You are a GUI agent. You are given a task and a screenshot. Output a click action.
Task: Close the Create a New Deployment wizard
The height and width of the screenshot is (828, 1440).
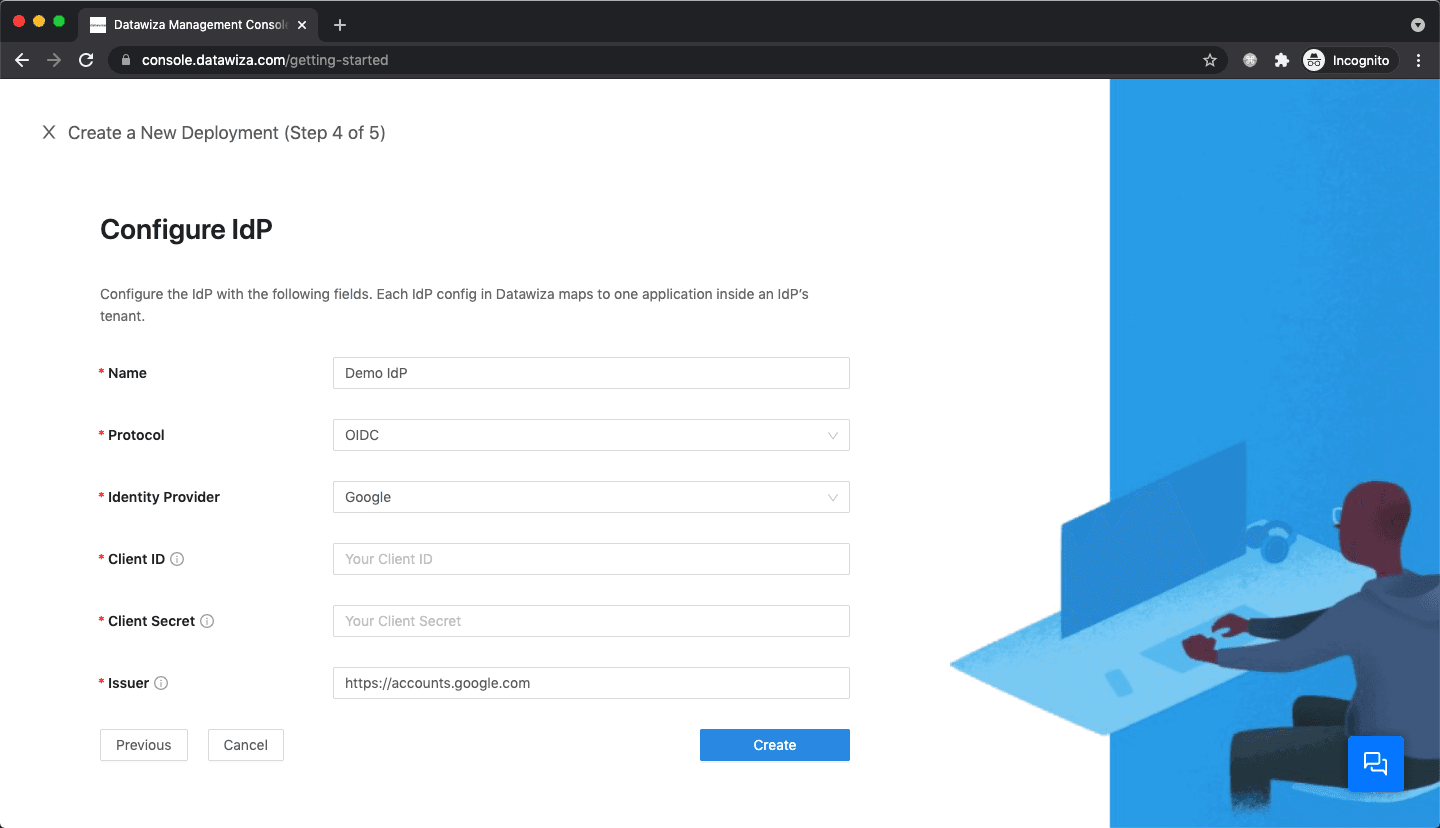coord(48,132)
